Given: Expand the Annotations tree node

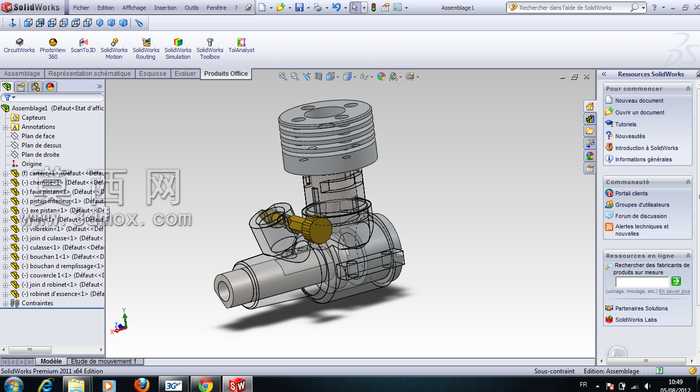Looking at the screenshot, I should point(6,127).
